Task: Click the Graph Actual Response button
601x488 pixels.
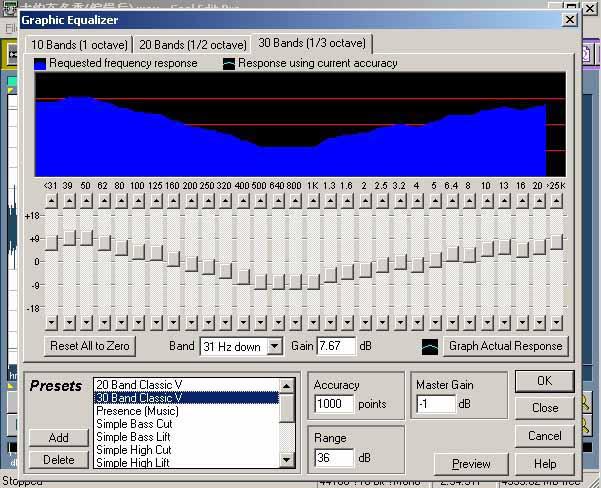Action: point(506,347)
